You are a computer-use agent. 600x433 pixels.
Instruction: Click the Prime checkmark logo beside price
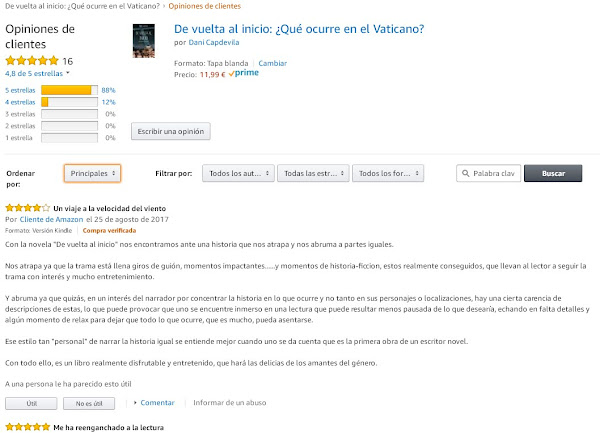tap(244, 73)
